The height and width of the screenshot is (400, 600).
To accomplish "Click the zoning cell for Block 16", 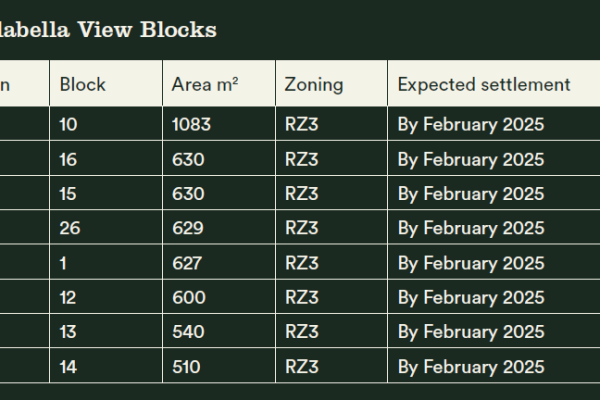I will [302, 159].
